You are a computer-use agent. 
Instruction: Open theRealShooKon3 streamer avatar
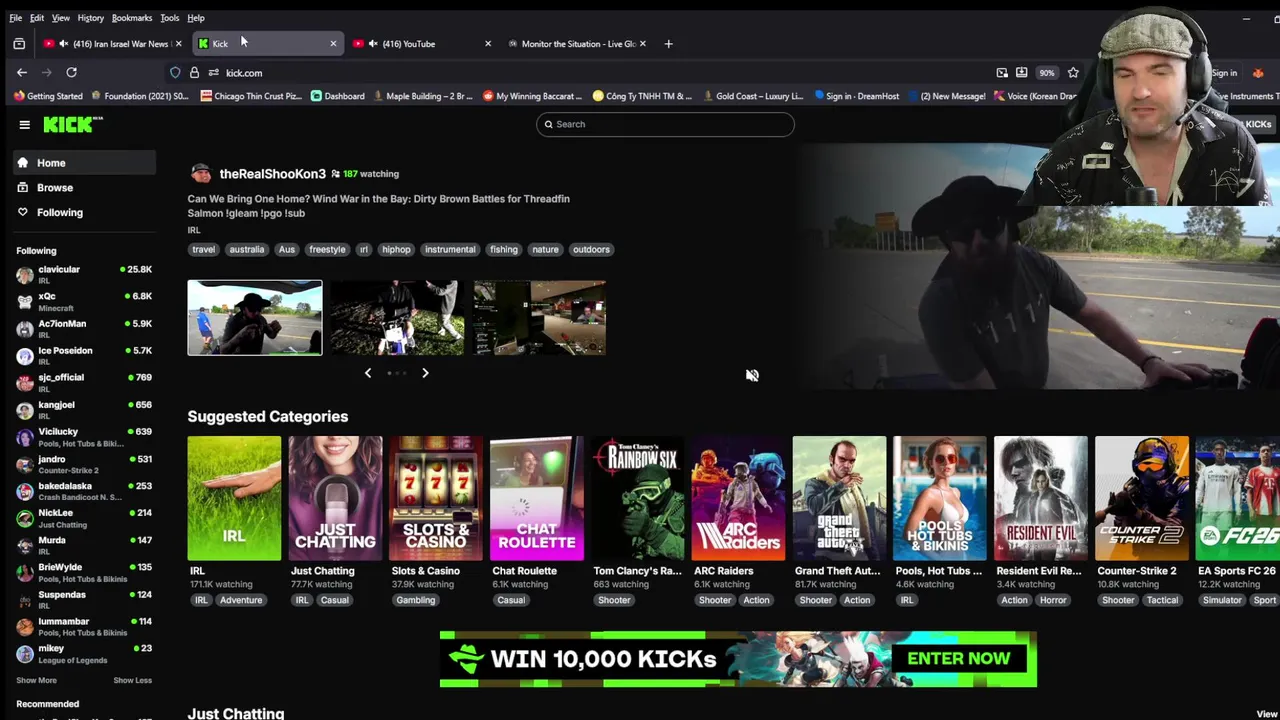pos(201,174)
